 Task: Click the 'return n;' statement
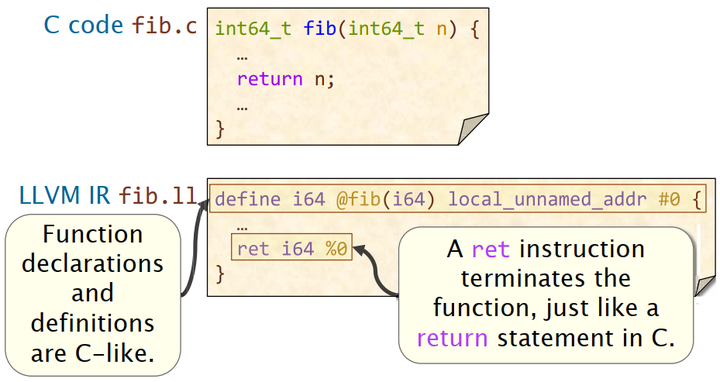coord(286,79)
